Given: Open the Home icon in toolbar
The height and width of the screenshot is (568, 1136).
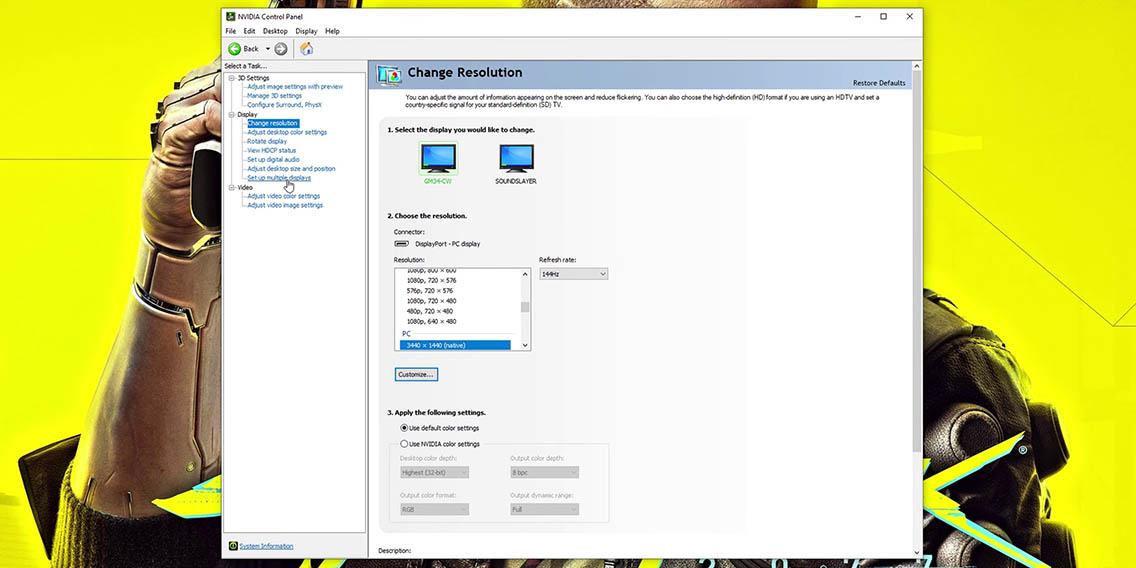Looking at the screenshot, I should click(306, 49).
